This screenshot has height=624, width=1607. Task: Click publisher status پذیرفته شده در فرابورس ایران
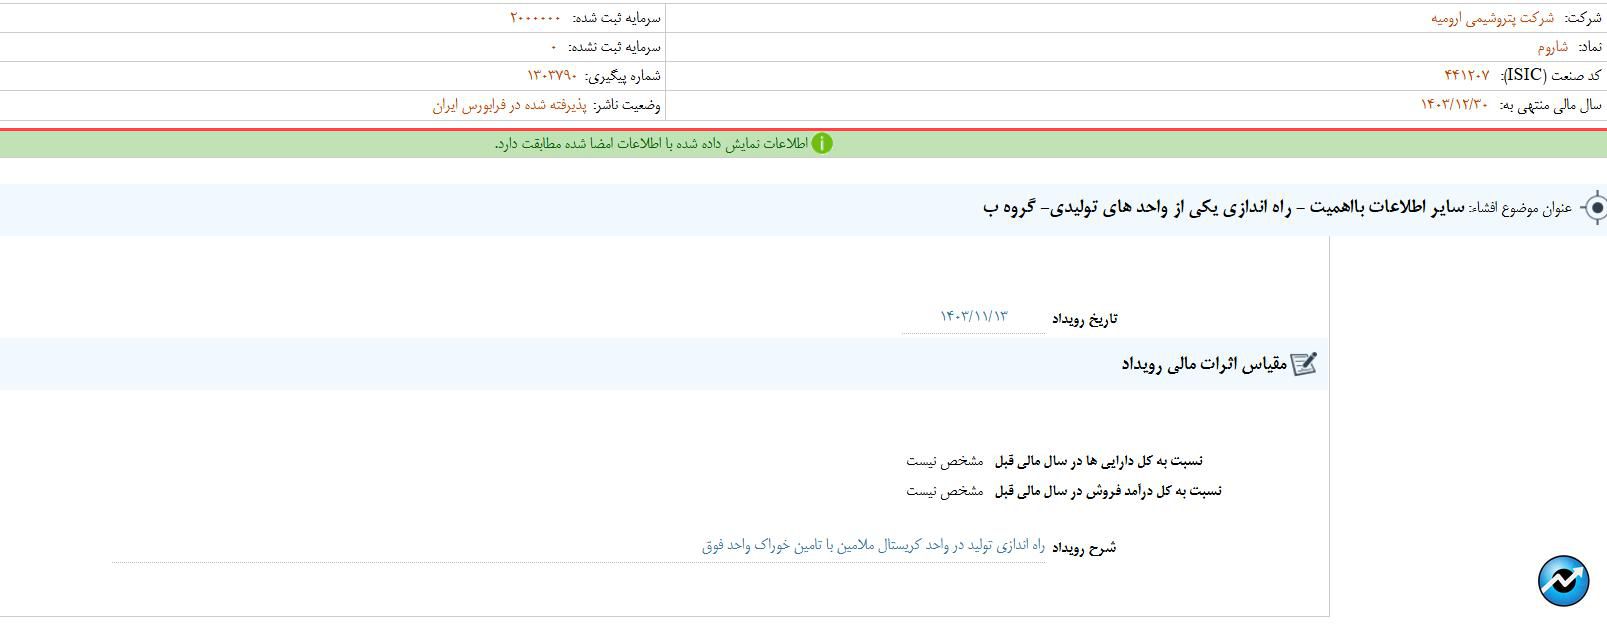point(509,105)
